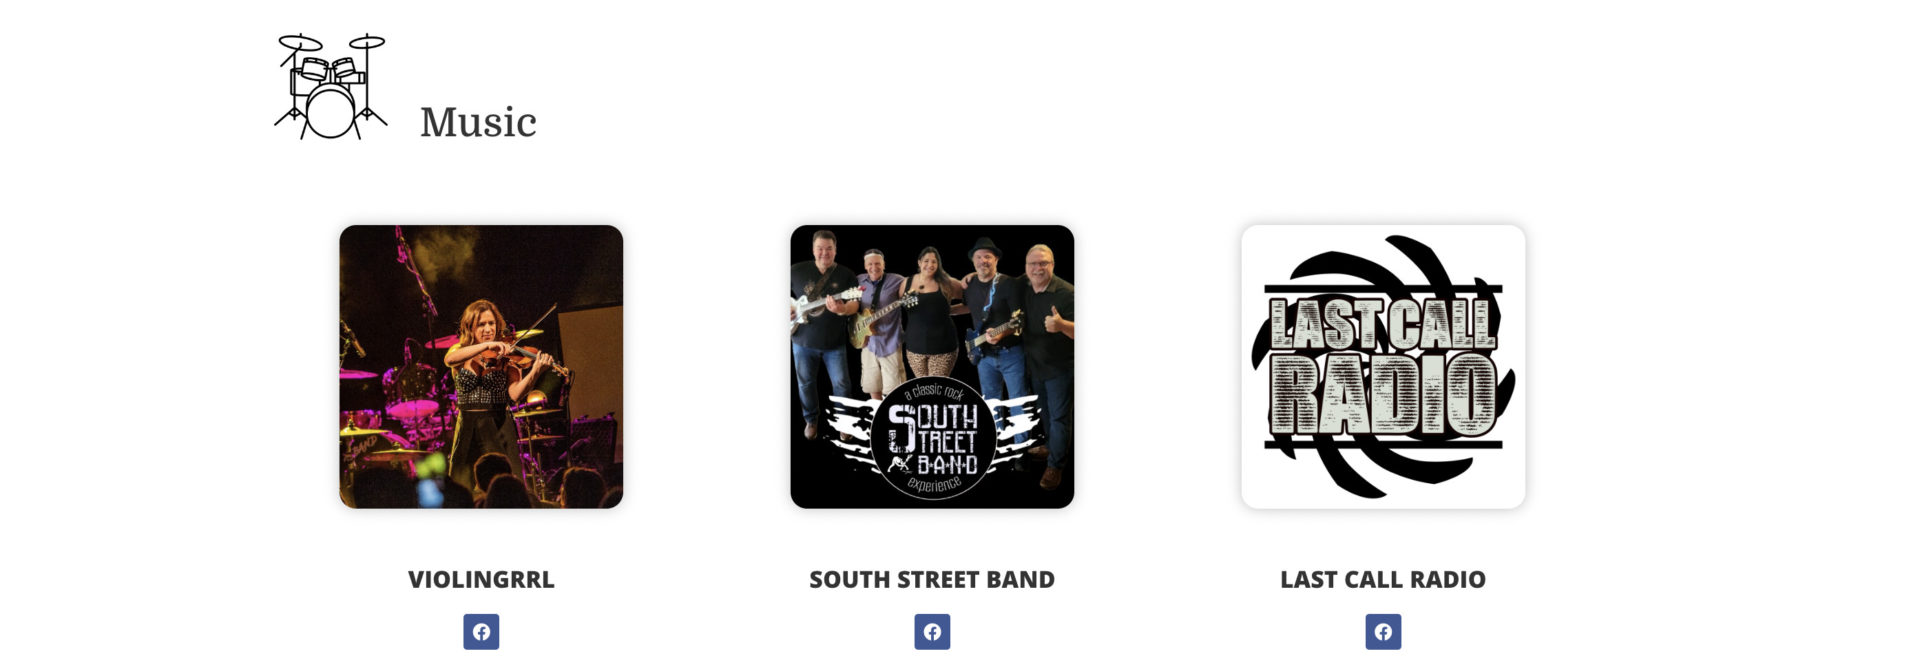Open Violingrrl's Facebook page icon
1920x669 pixels.
pos(481,632)
